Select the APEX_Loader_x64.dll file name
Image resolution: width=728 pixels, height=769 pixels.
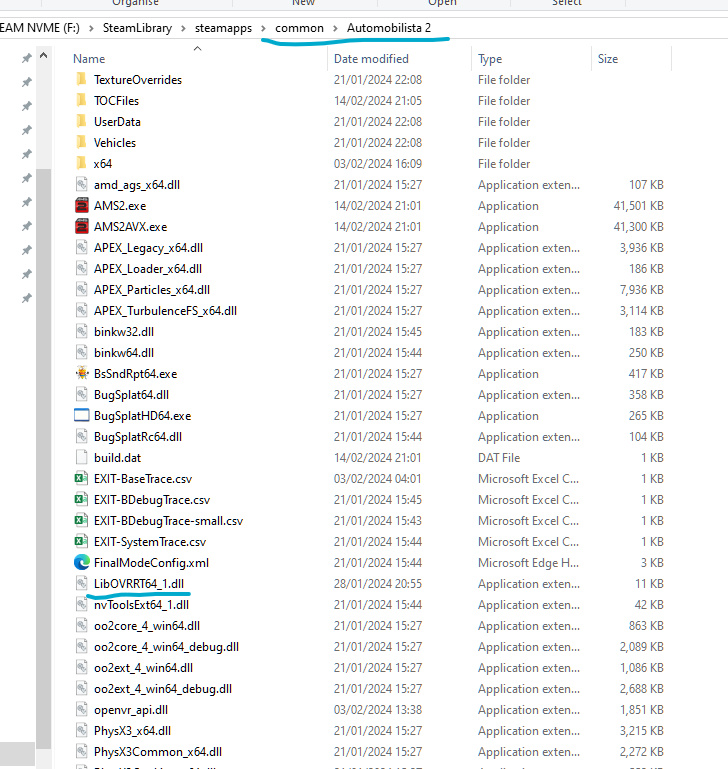click(x=148, y=269)
